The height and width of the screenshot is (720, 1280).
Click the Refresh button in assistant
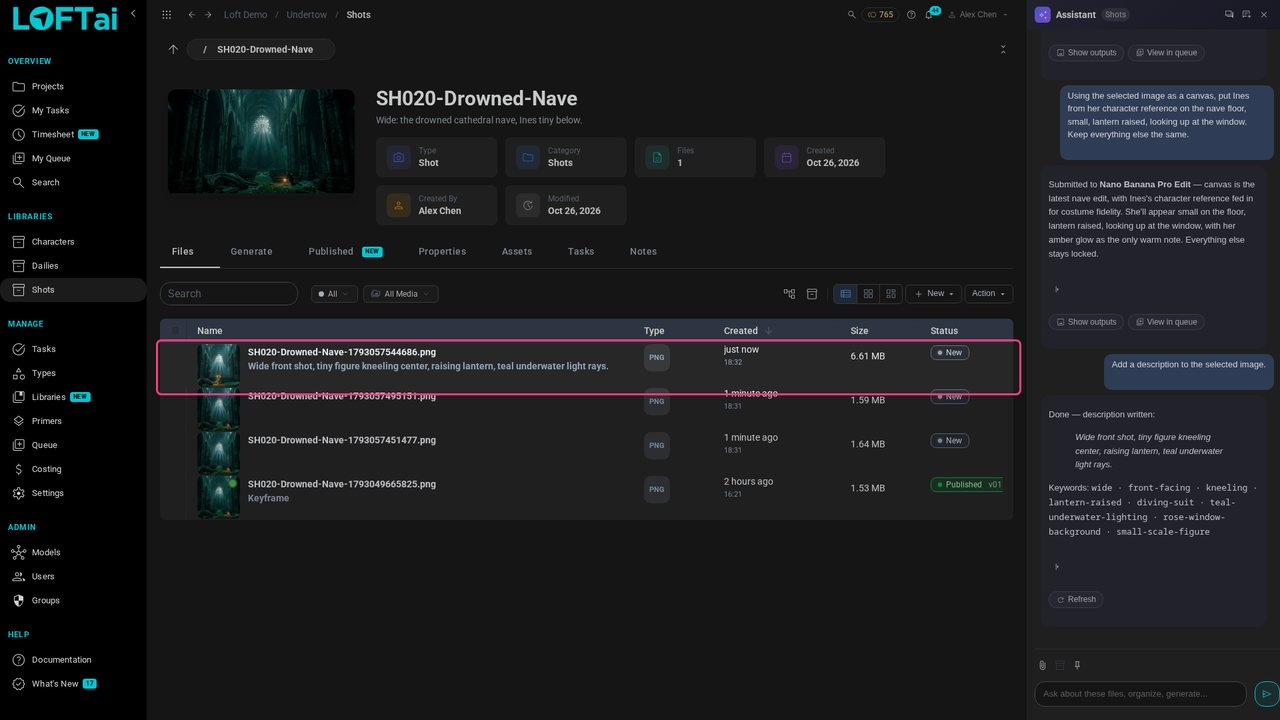click(1075, 599)
